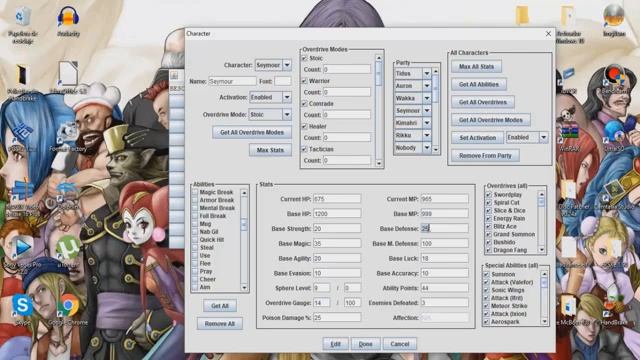Launch Google Chrome desktop shortcut
The height and width of the screenshot is (360, 640).
(68, 309)
